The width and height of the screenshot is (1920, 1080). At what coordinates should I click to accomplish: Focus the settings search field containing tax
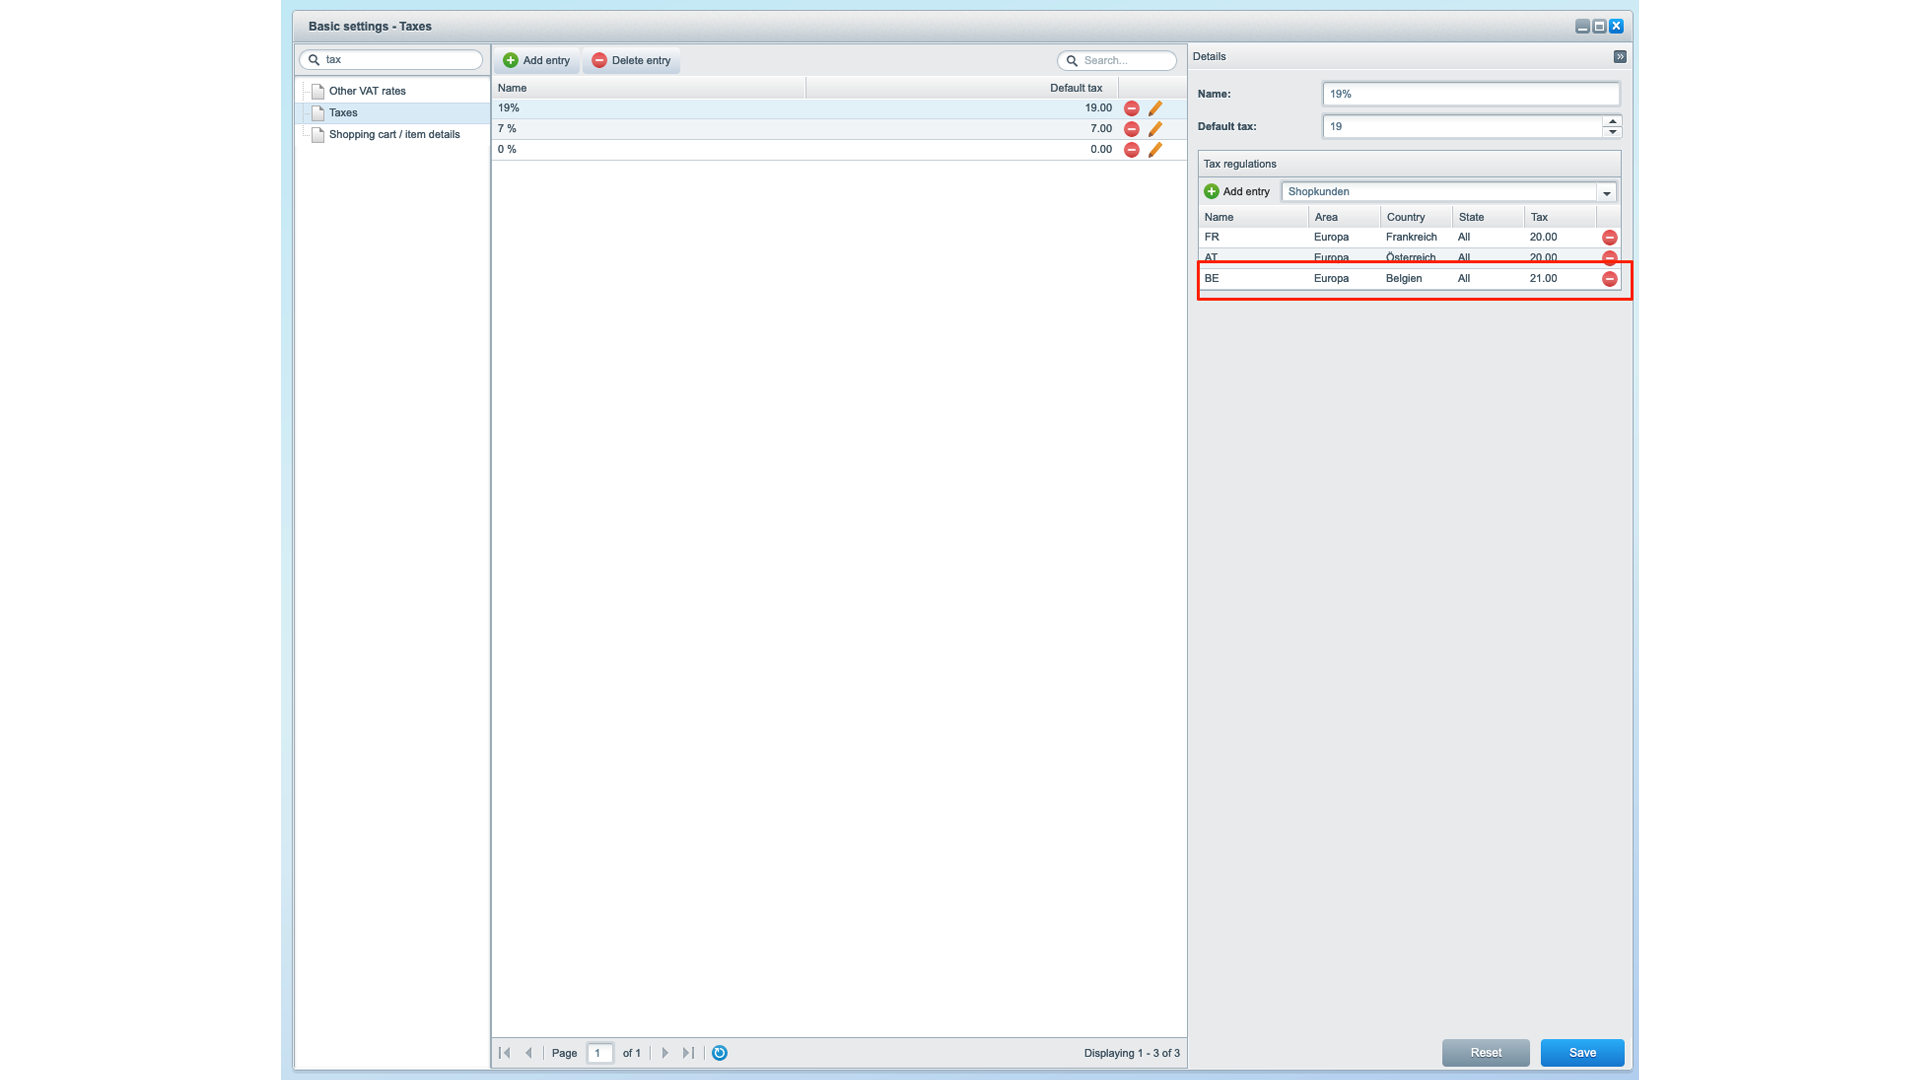[391, 60]
